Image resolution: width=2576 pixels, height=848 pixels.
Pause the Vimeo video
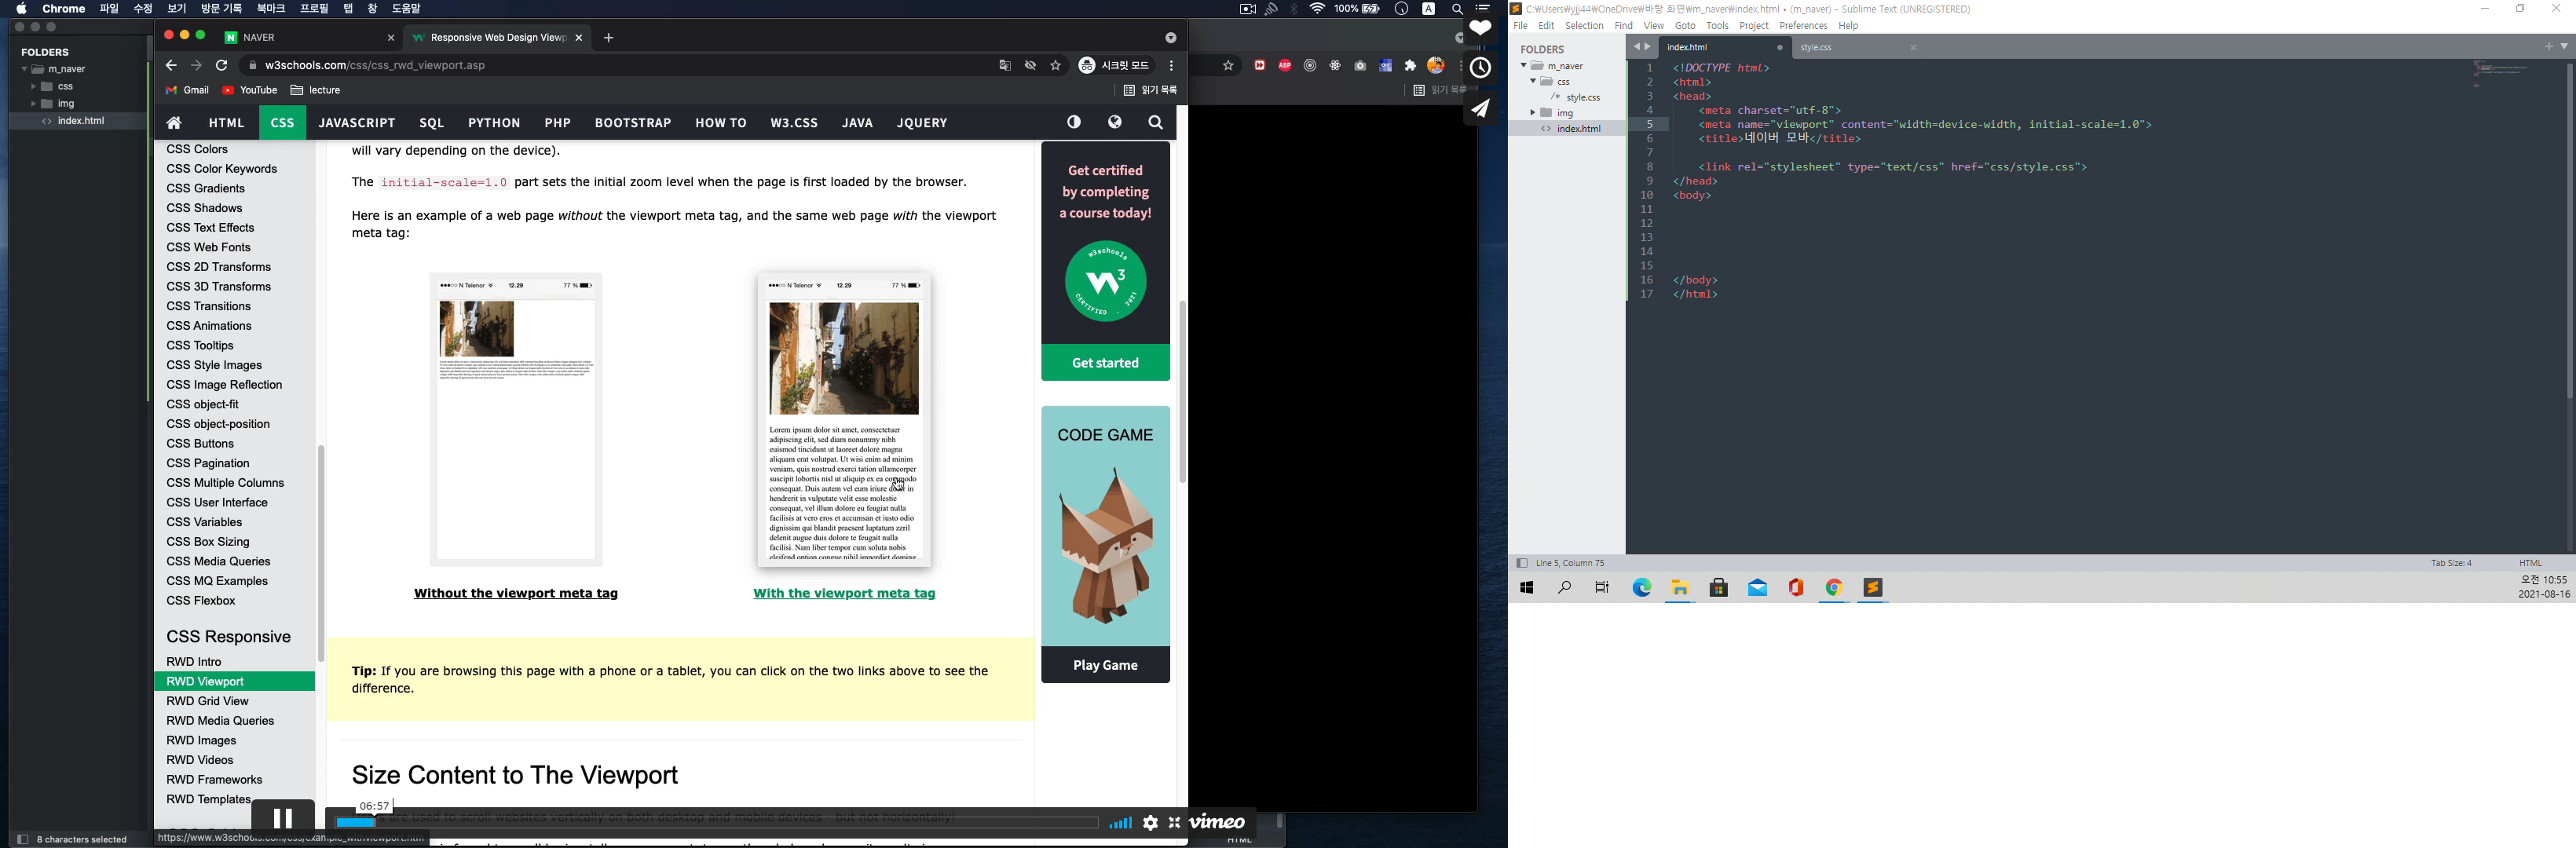283,819
